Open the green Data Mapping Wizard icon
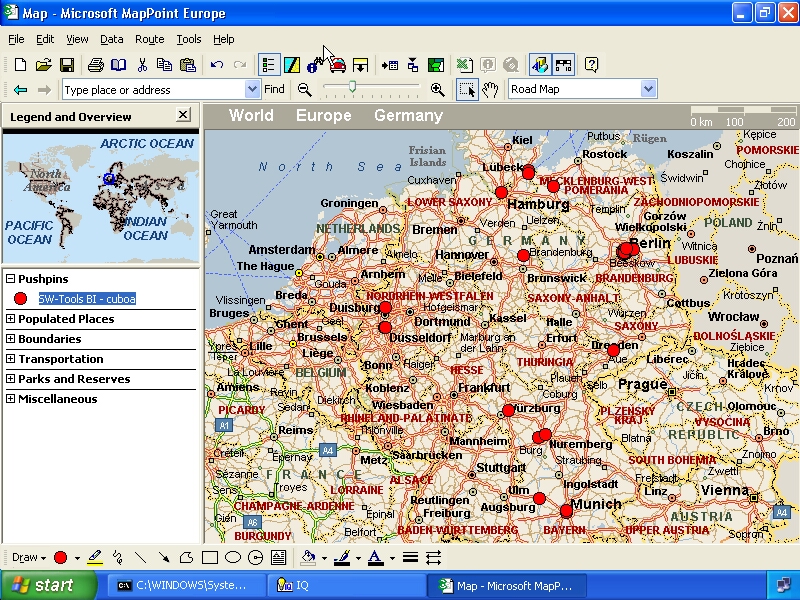This screenshot has width=800, height=600. (x=436, y=65)
